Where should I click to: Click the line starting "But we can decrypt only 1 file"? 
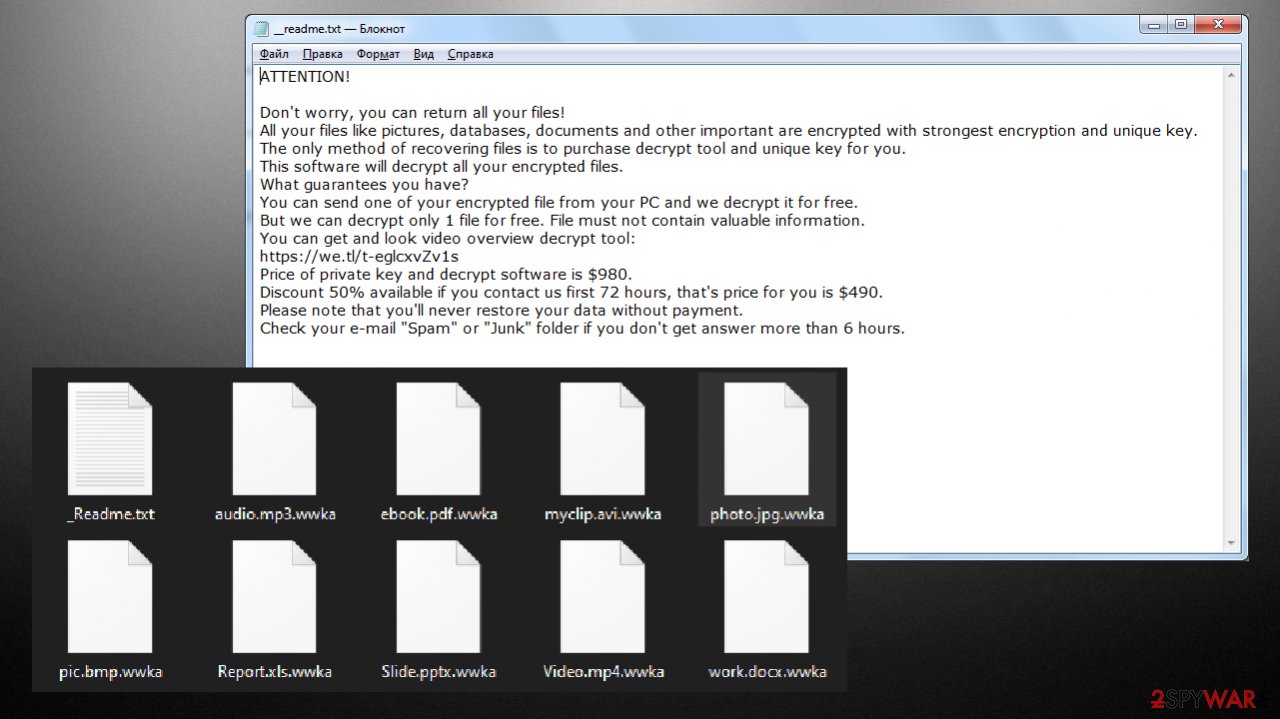(562, 221)
